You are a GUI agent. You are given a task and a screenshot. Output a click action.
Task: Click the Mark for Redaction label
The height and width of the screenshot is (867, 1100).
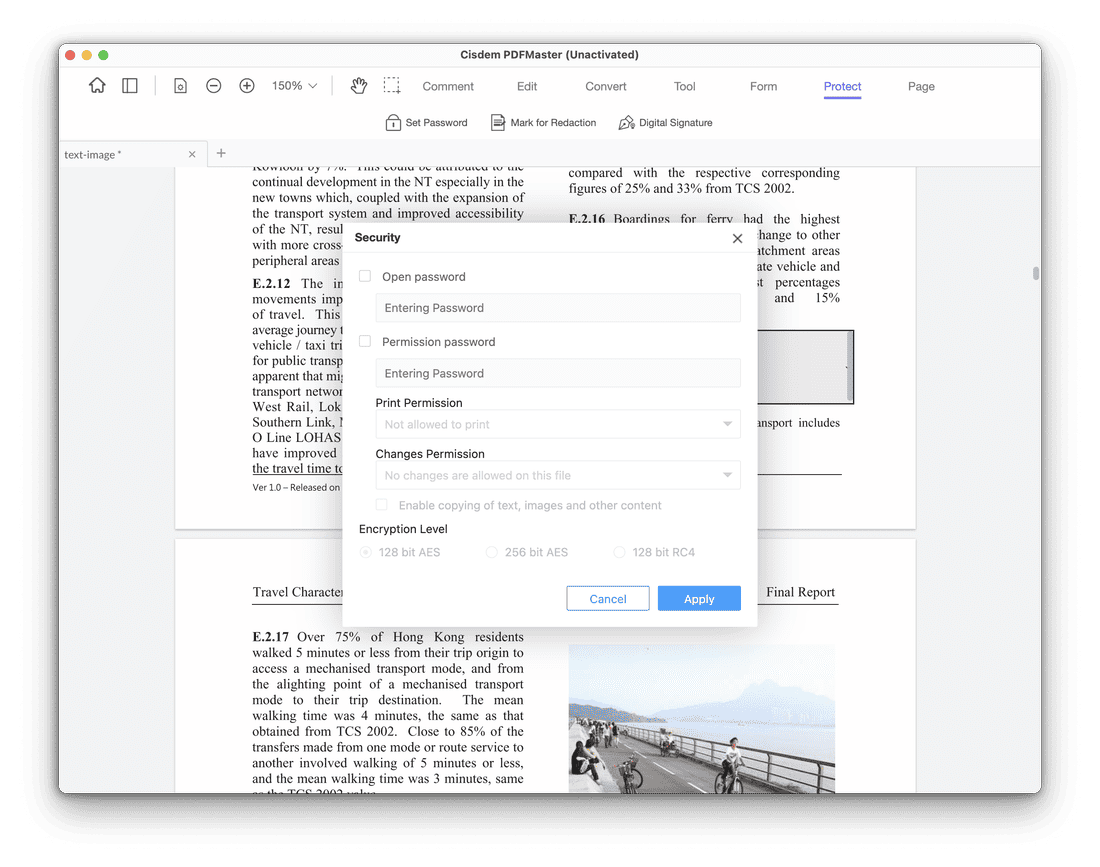click(554, 123)
